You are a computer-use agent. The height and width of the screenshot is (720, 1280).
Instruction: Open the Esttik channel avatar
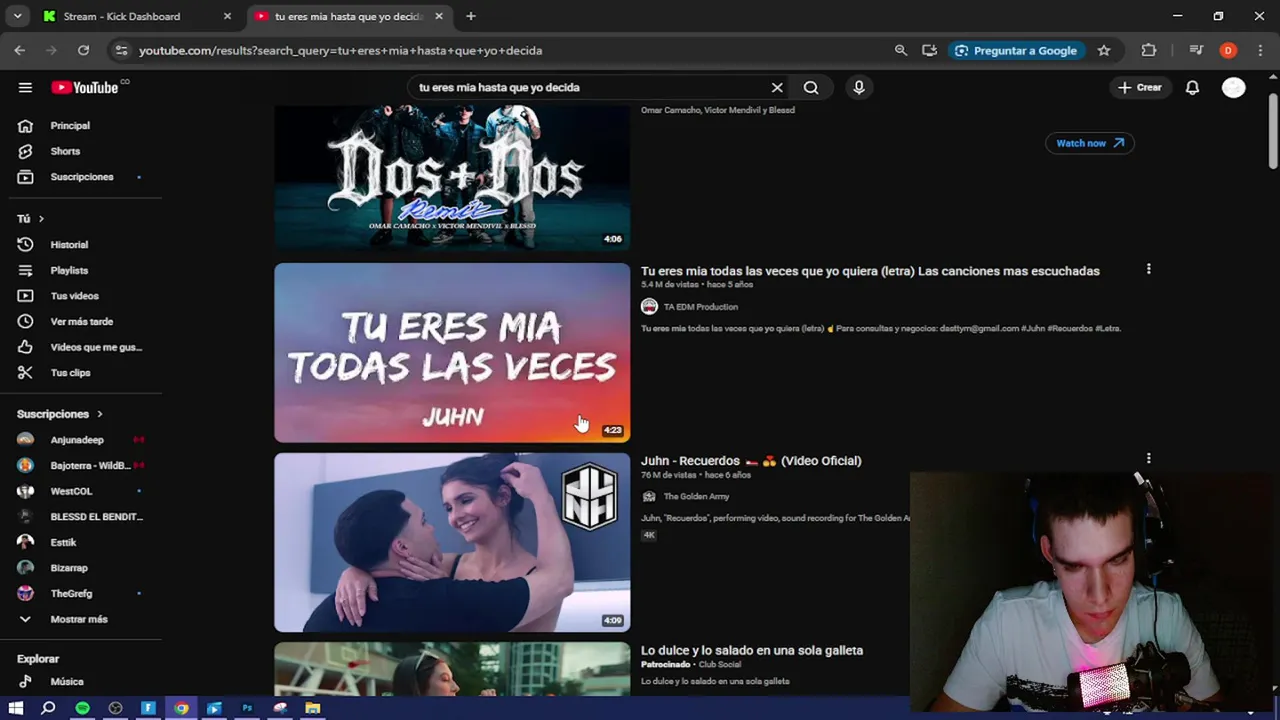pyautogui.click(x=25, y=542)
